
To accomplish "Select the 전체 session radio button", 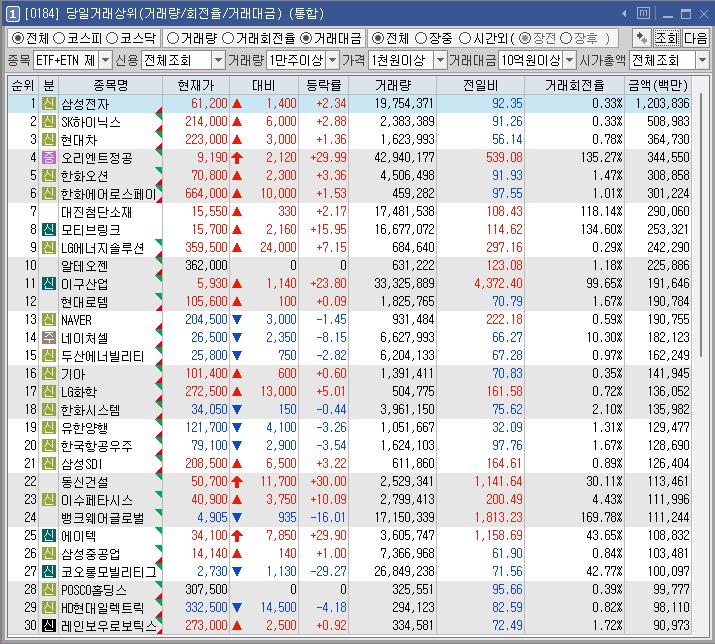I will tap(377, 38).
